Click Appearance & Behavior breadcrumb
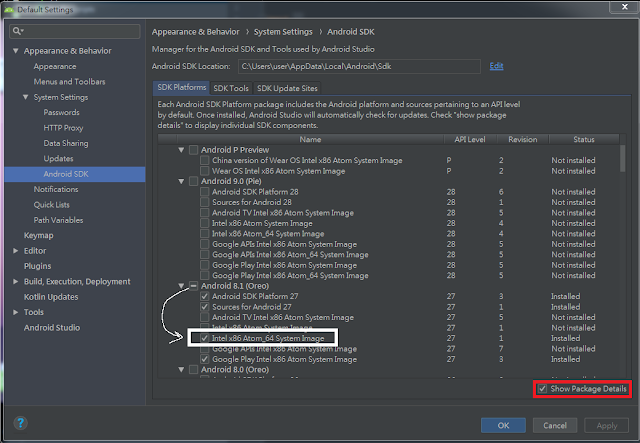 [x=196, y=32]
